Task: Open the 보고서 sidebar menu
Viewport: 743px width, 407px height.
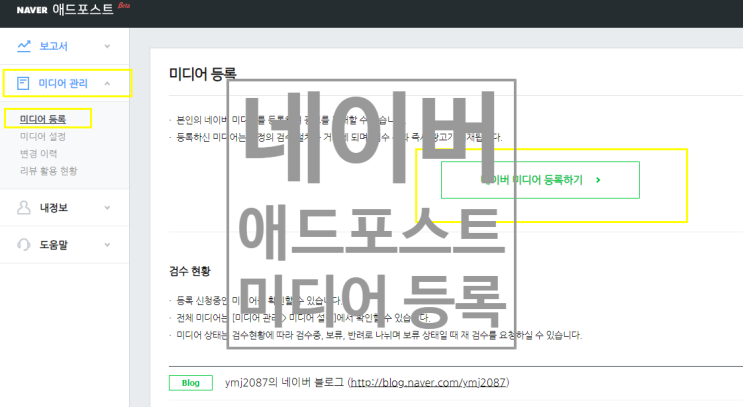Action: click(x=64, y=46)
